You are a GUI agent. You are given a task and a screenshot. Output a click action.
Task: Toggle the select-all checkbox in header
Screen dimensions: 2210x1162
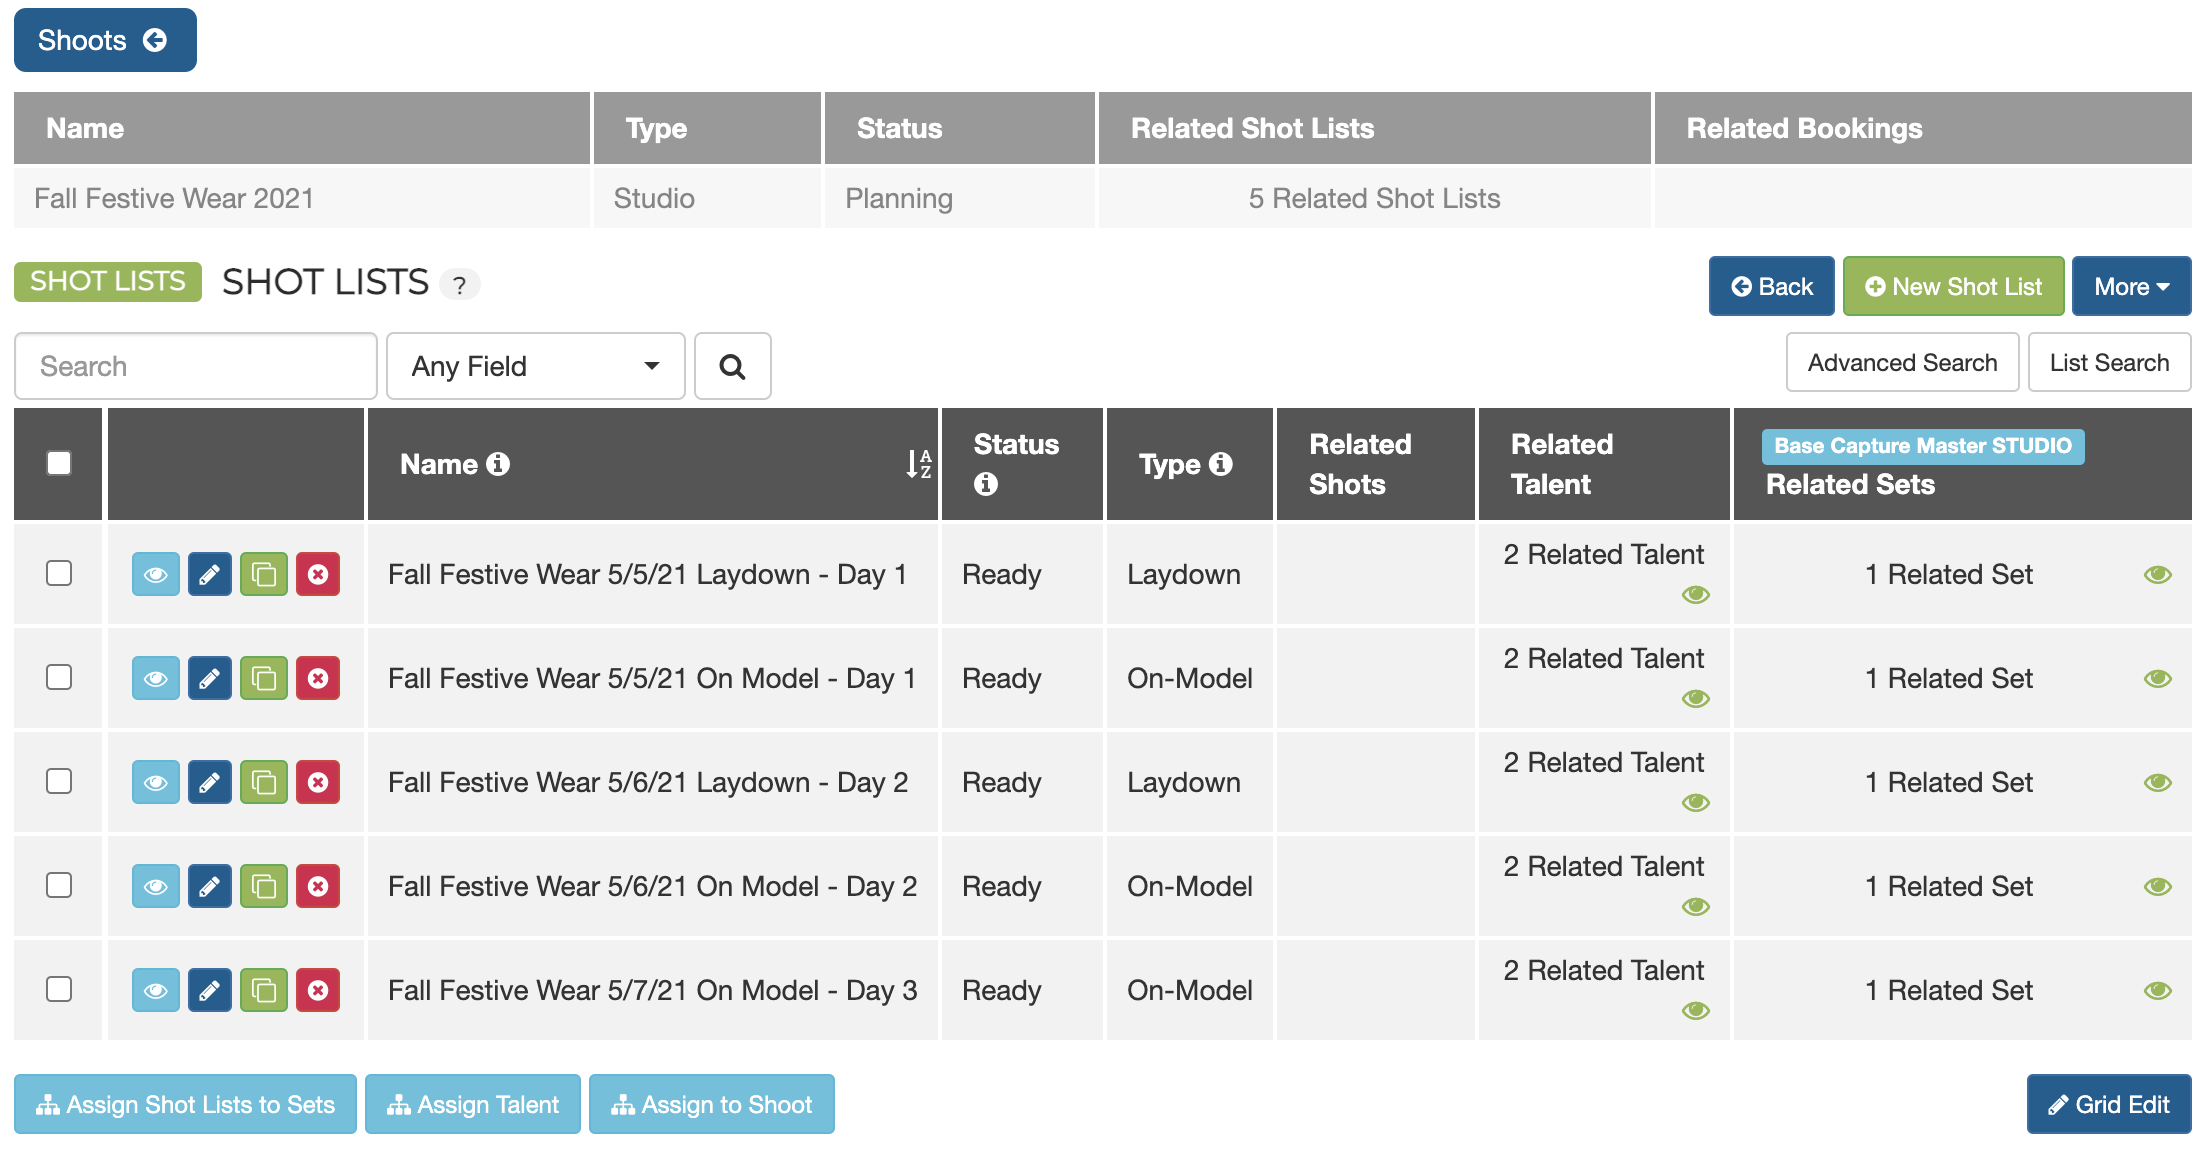pyautogui.click(x=59, y=463)
